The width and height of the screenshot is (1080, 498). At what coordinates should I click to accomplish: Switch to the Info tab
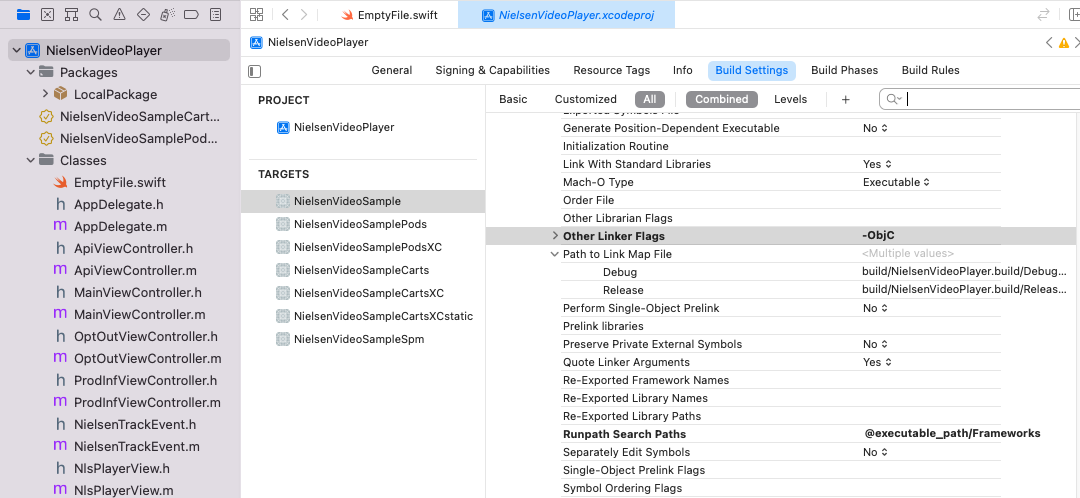(x=683, y=70)
